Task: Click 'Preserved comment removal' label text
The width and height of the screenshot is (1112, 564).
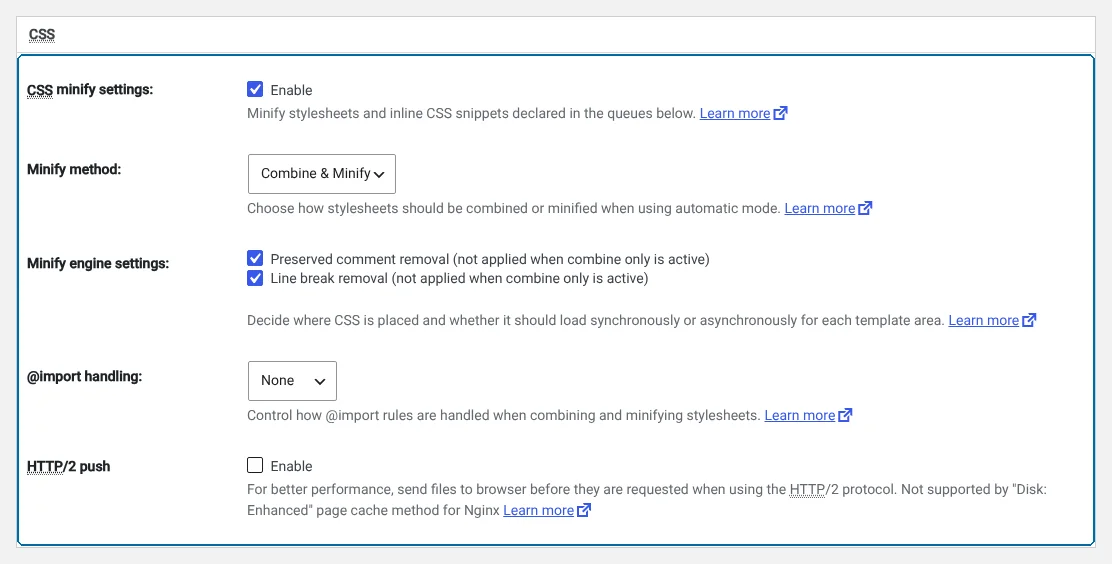Action: click(x=490, y=260)
